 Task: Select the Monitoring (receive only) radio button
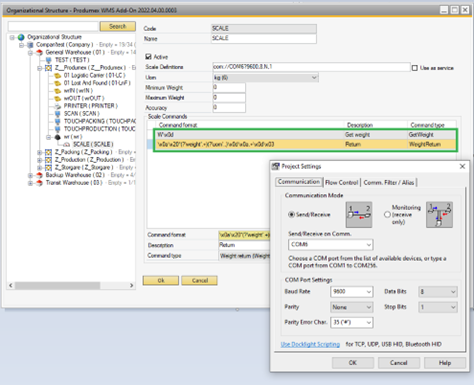point(387,215)
